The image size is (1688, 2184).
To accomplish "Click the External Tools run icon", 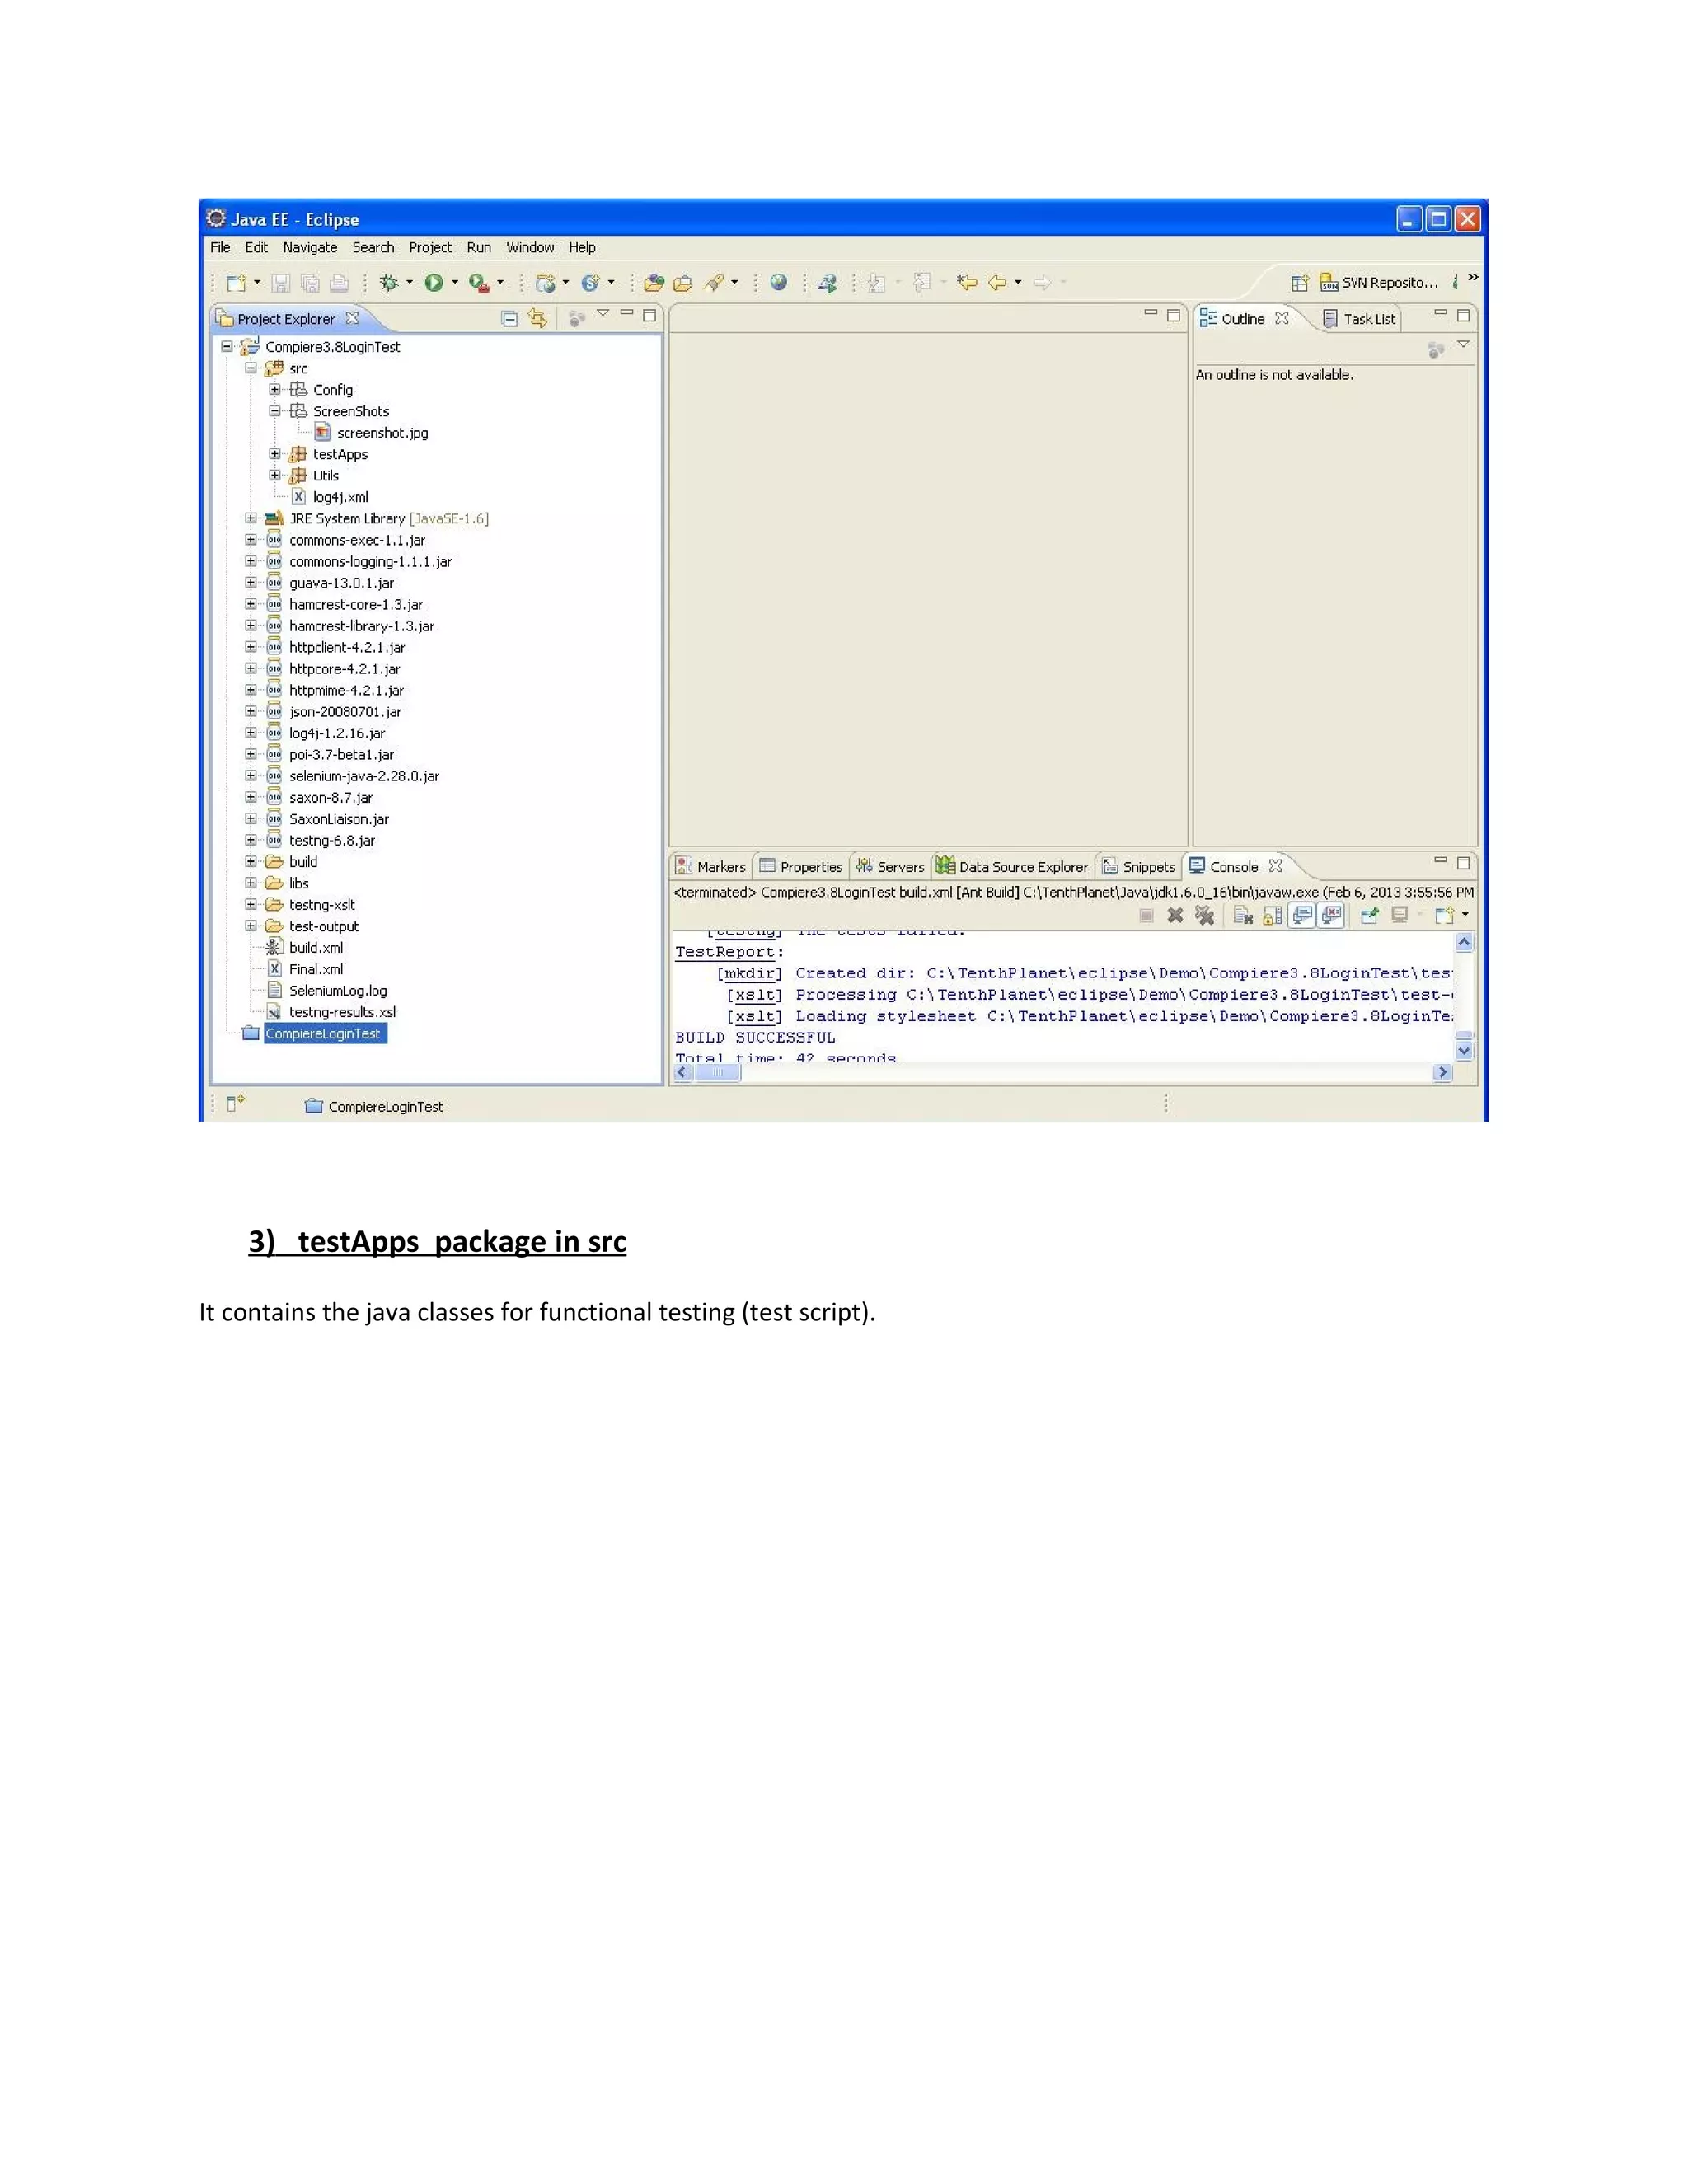I will (479, 283).
